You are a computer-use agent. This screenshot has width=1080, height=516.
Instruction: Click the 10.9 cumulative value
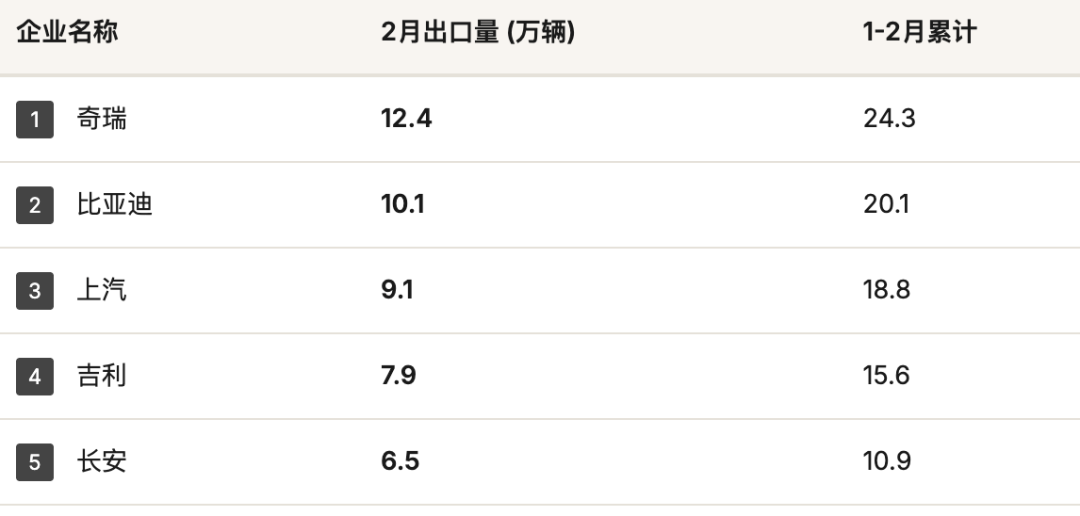tap(887, 462)
